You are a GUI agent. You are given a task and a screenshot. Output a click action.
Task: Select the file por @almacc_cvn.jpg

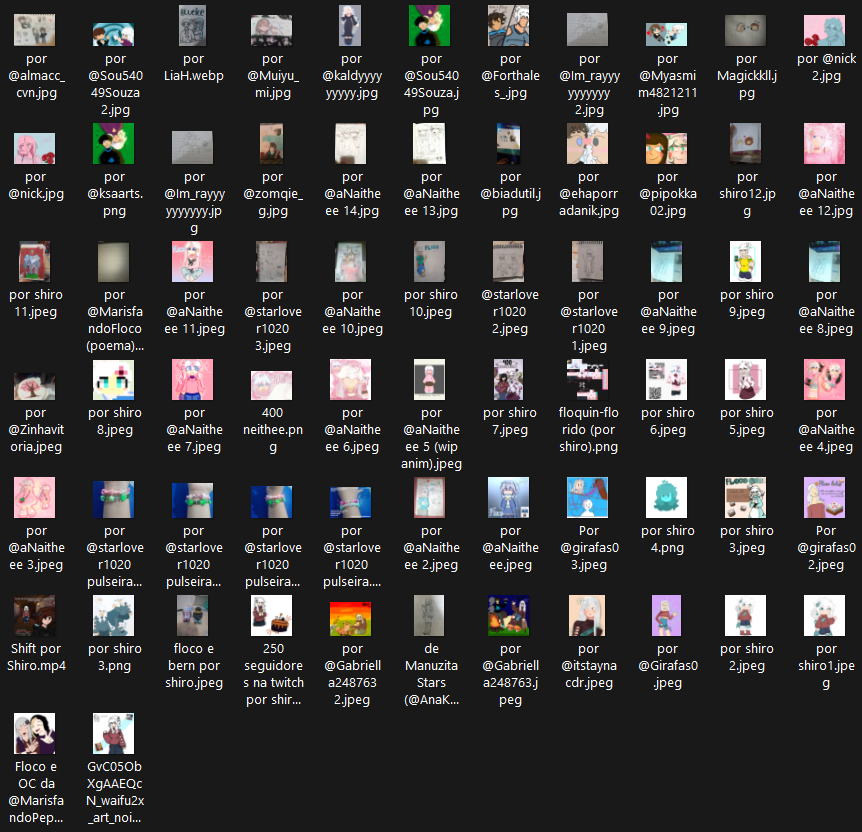[x=35, y=30]
